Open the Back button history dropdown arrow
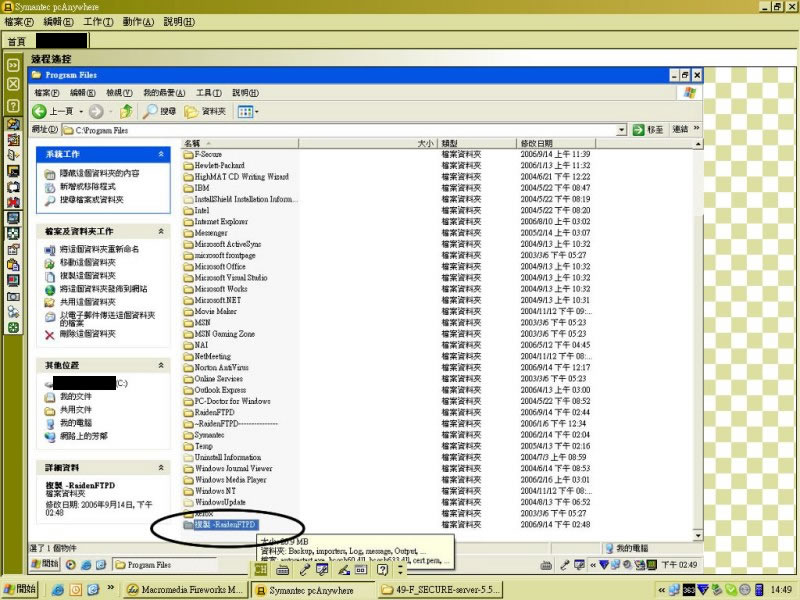The width and height of the screenshot is (800, 600). click(81, 111)
